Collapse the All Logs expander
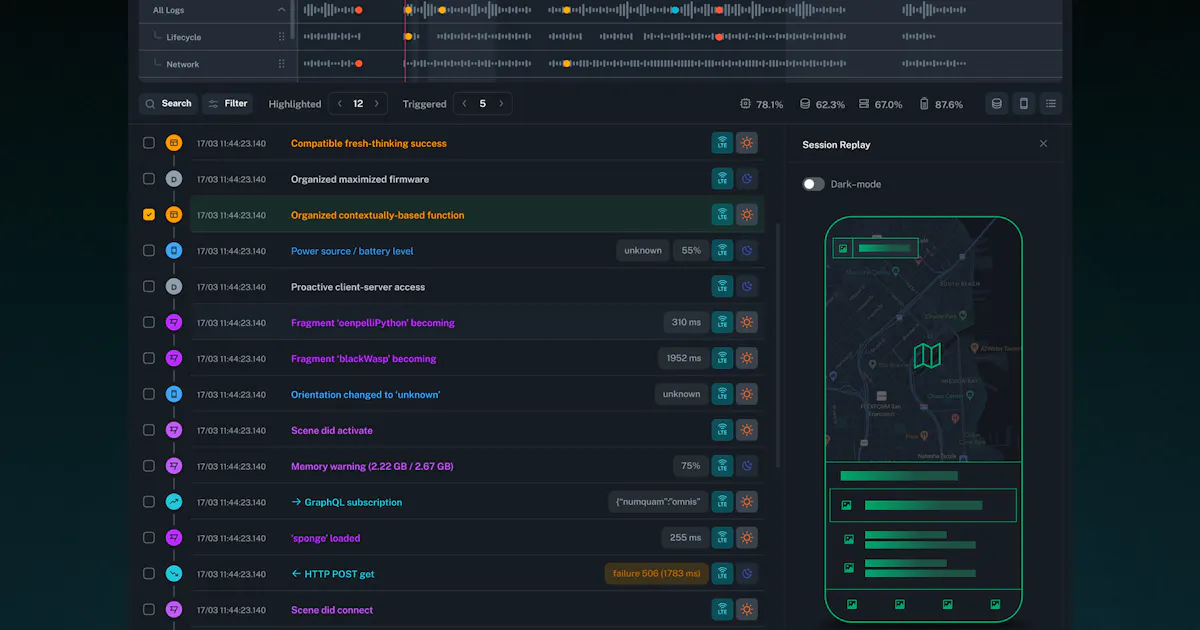This screenshot has height=630, width=1200. click(281, 10)
